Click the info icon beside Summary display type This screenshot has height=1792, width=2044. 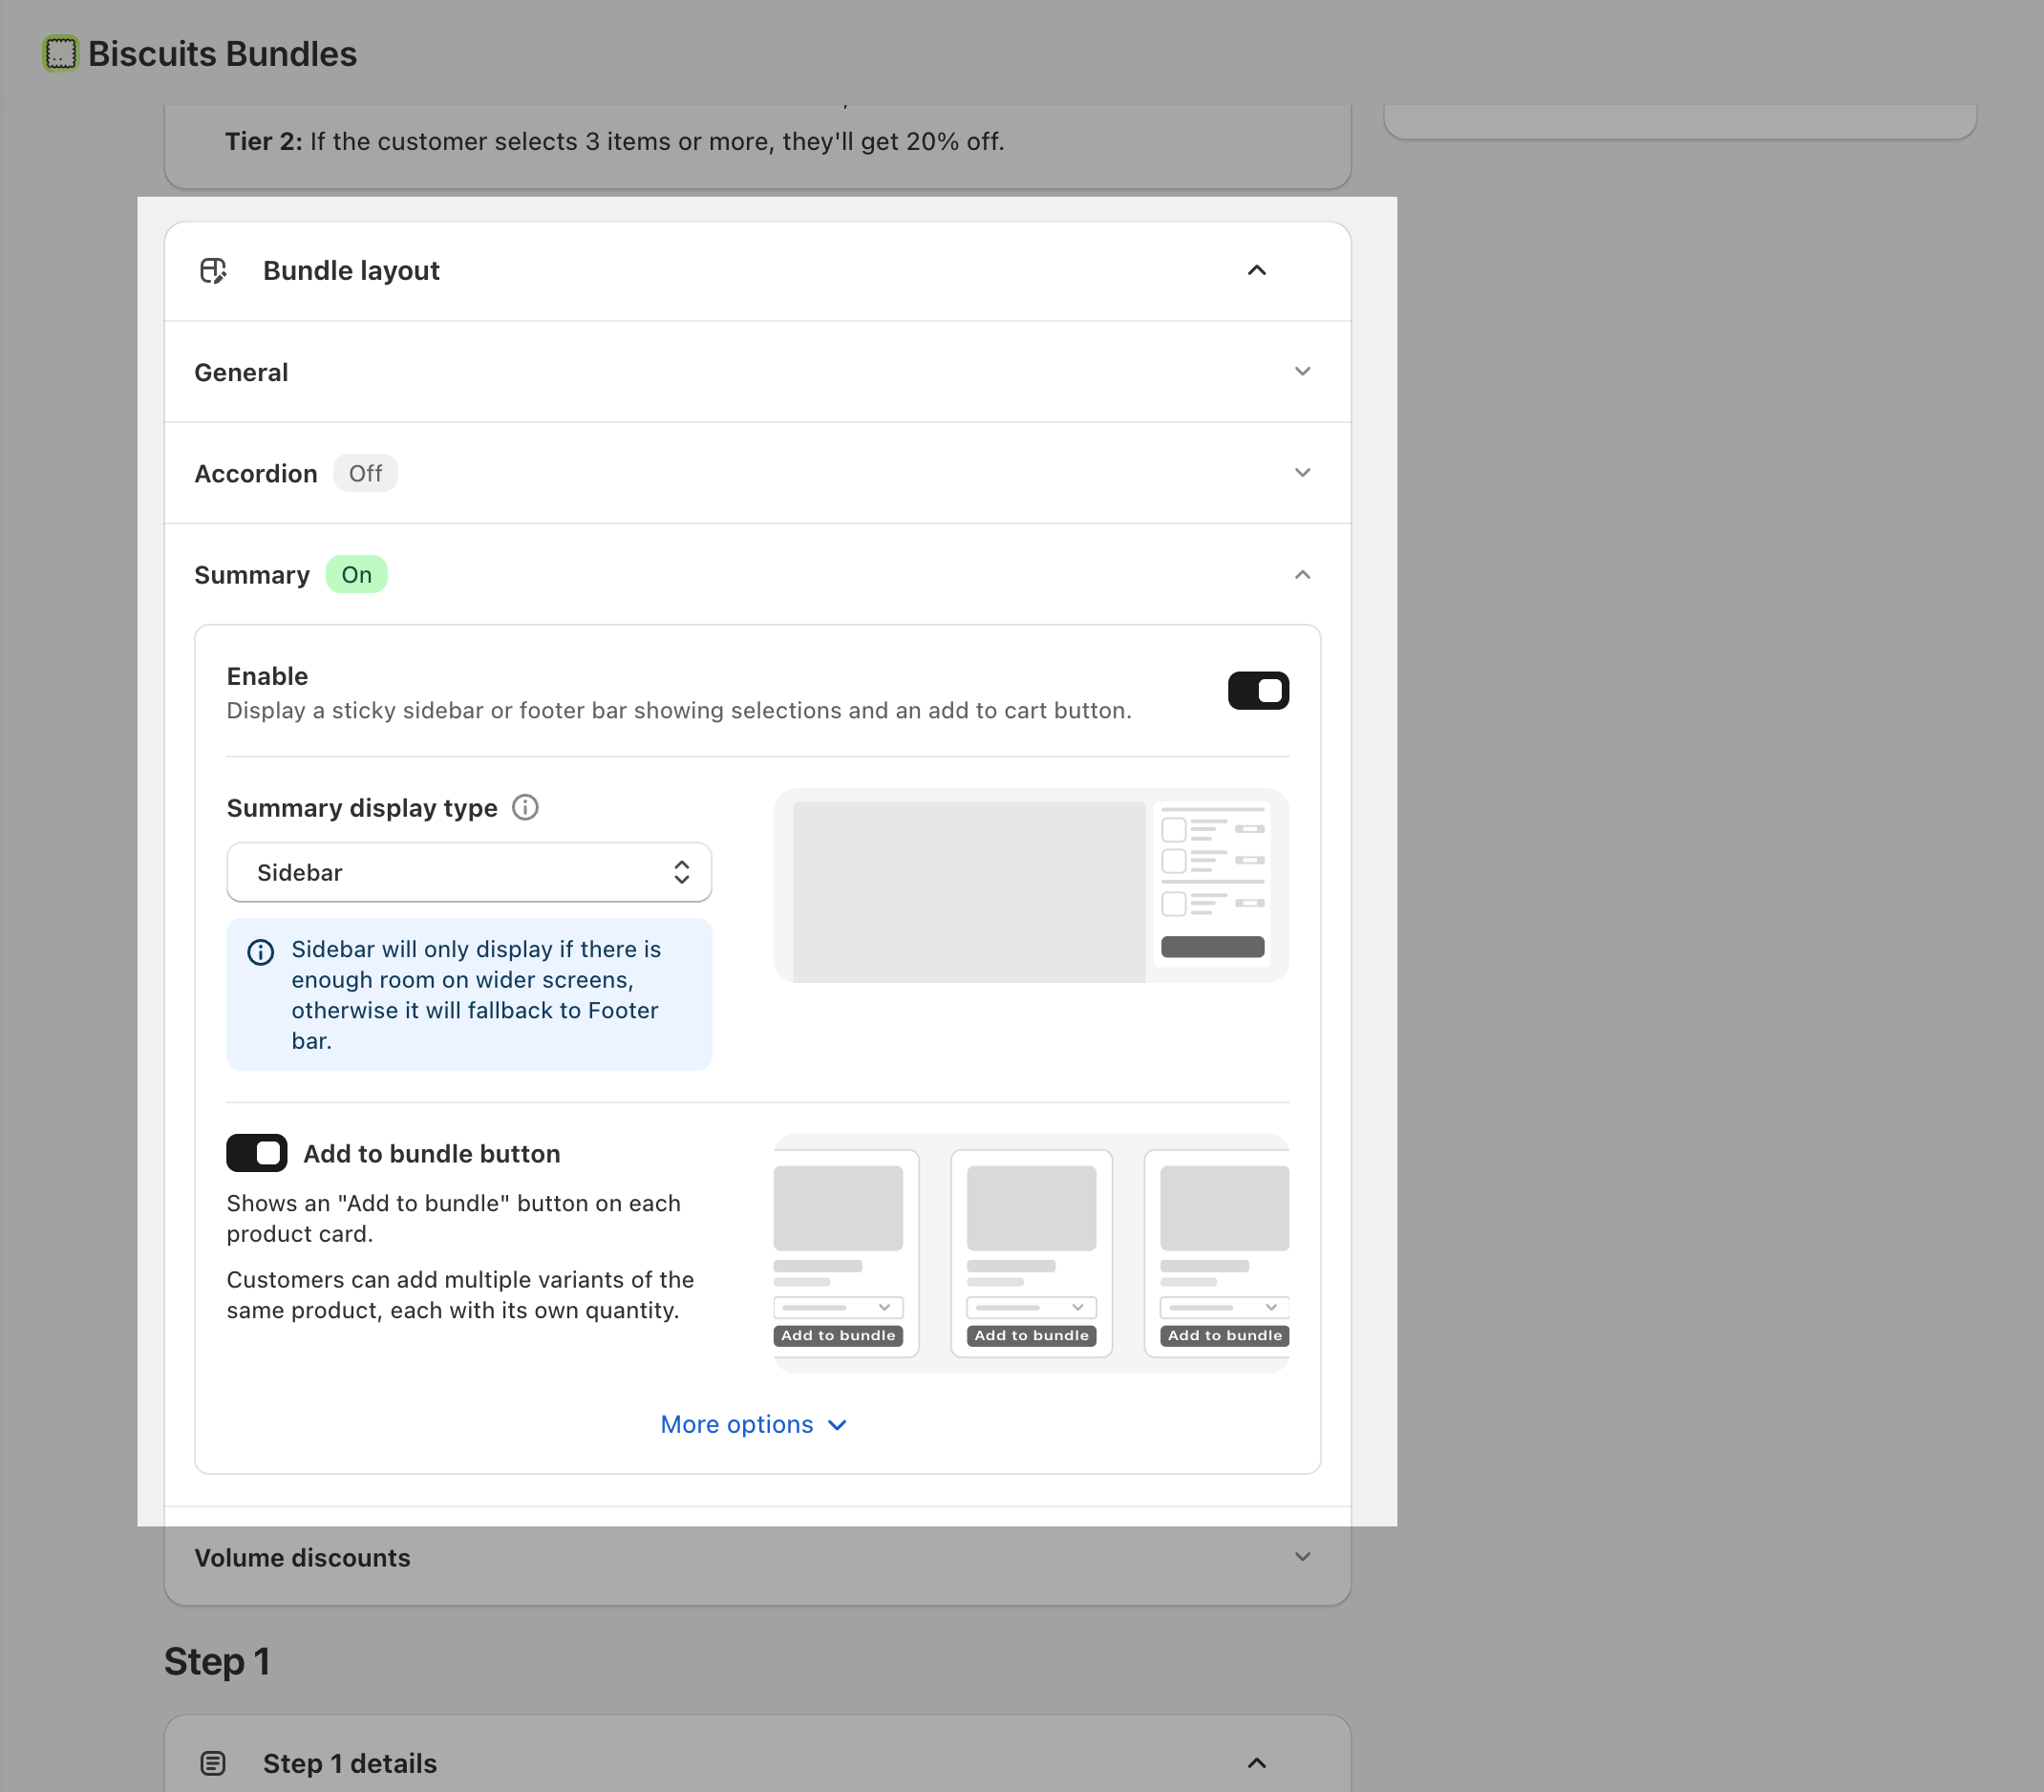pos(525,807)
